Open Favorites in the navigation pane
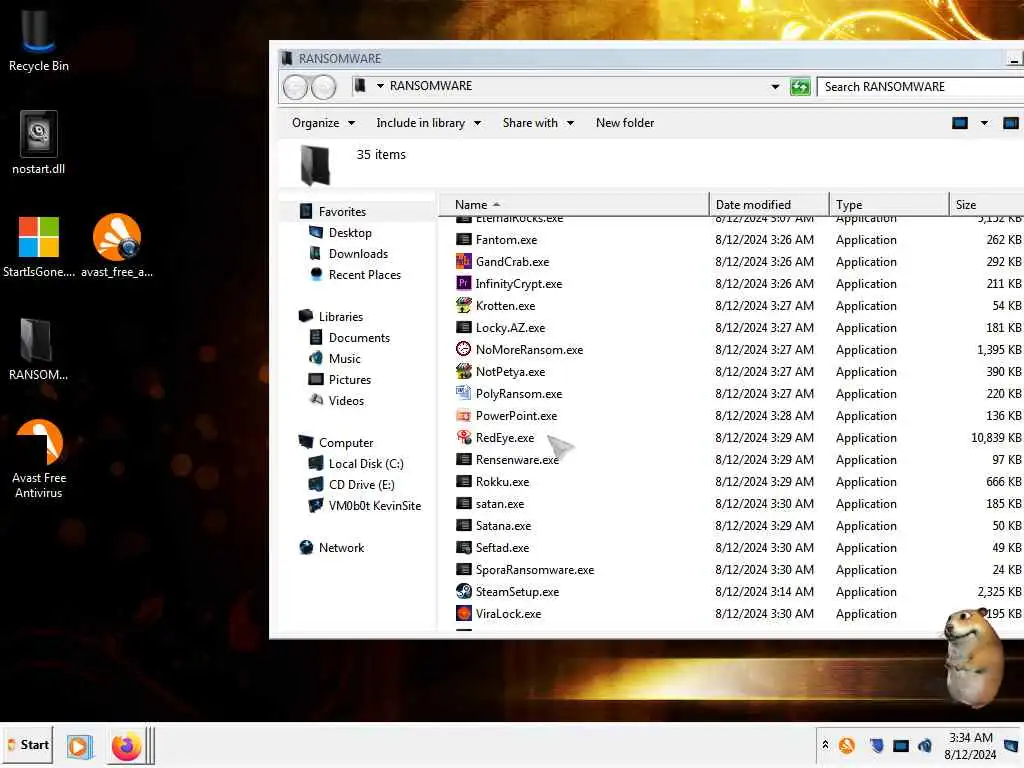This screenshot has height=768, width=1024. click(342, 212)
